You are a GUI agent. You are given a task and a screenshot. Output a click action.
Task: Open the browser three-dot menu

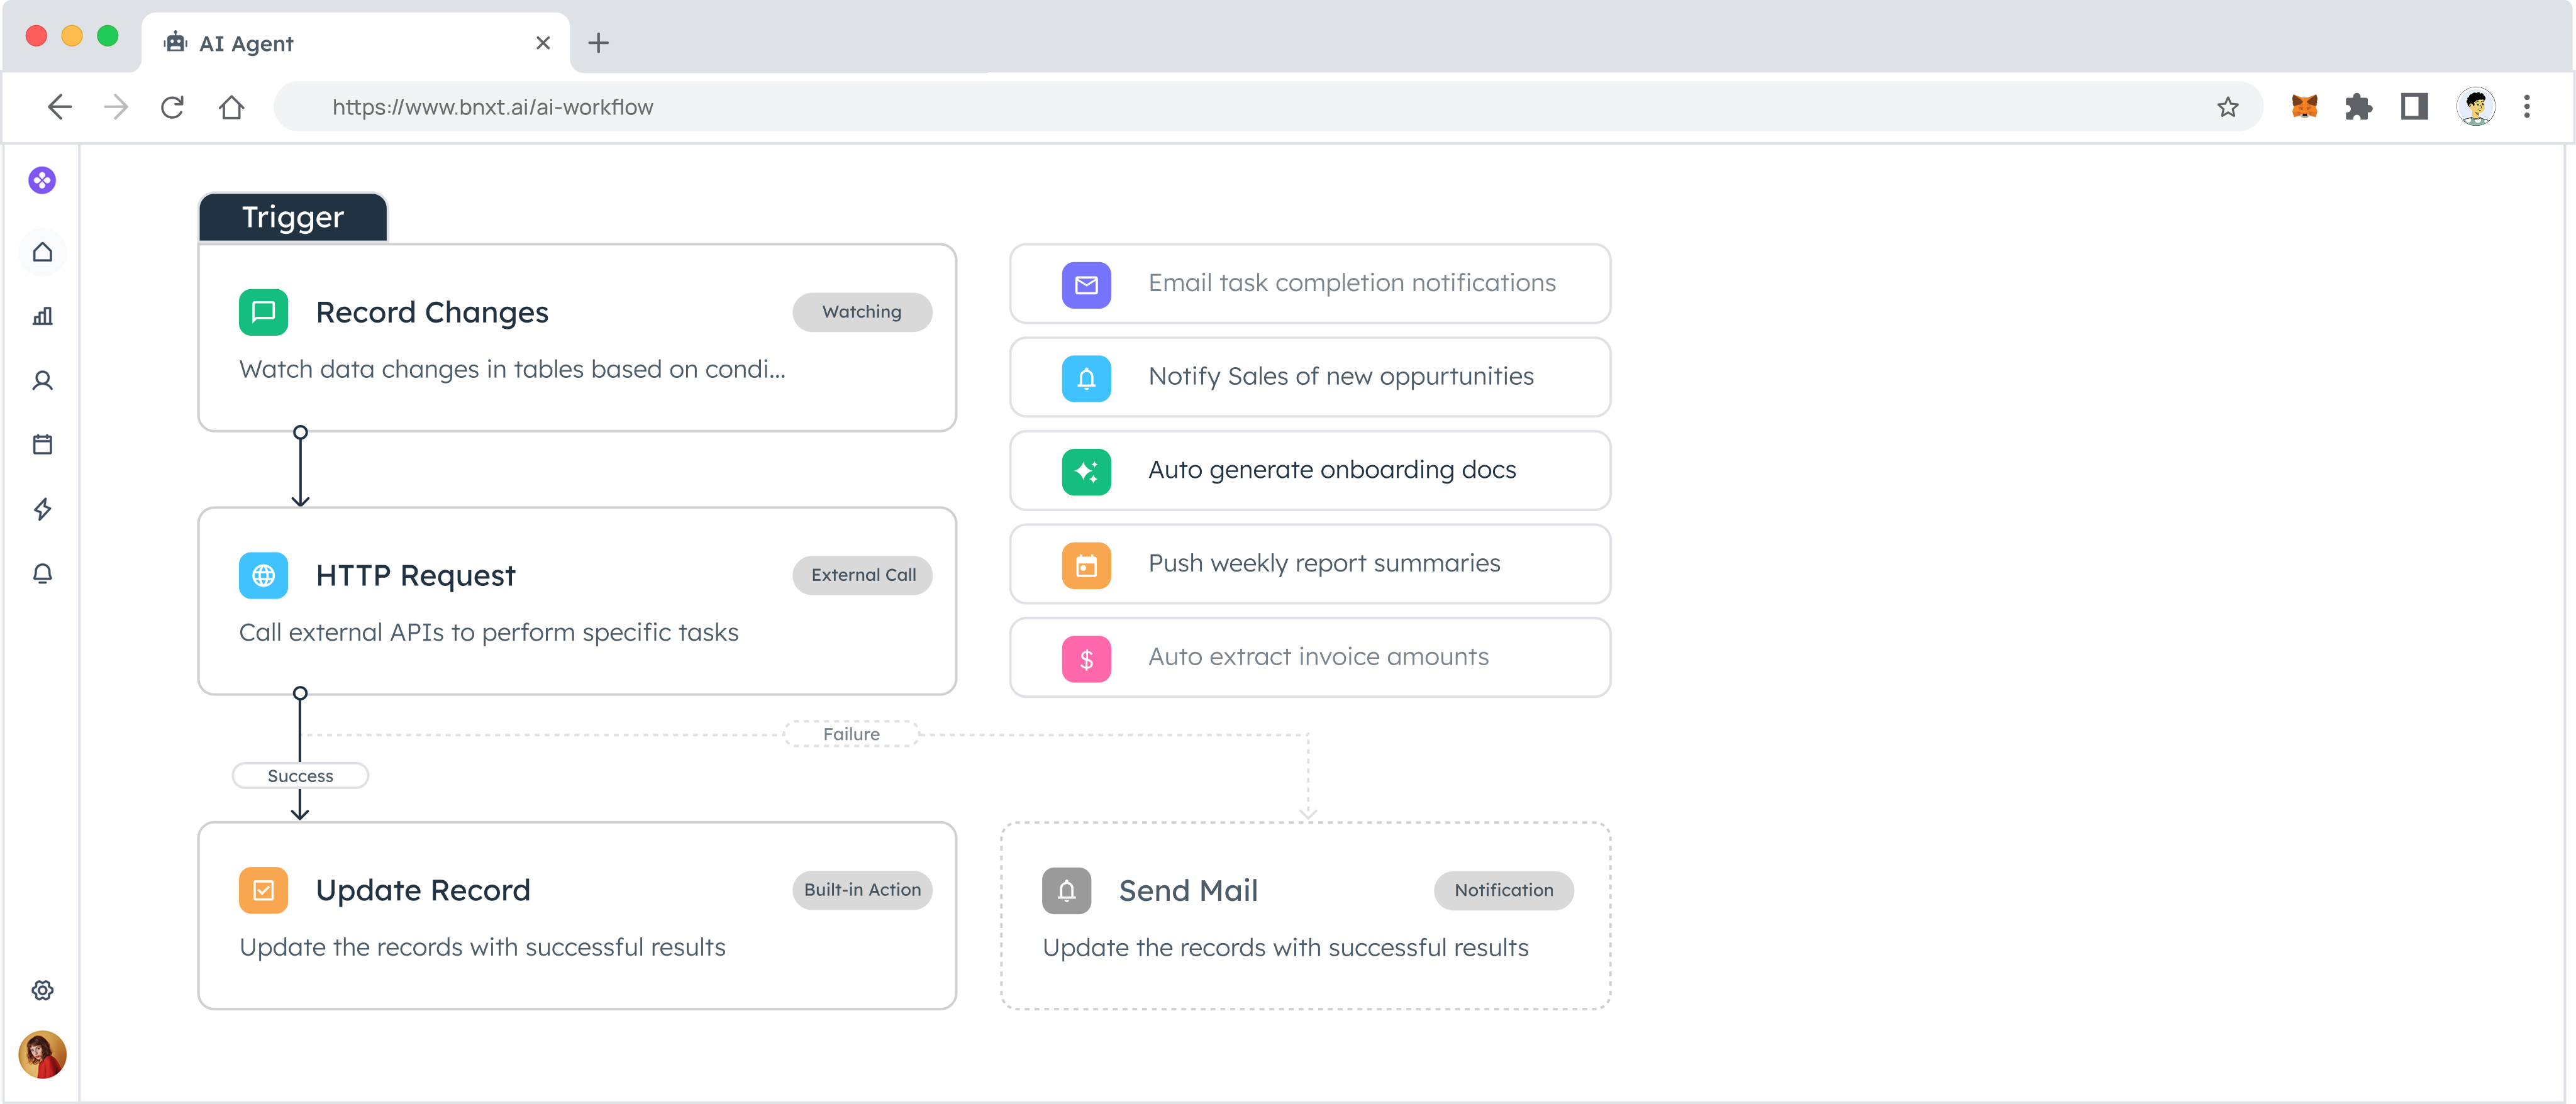coord(2526,107)
